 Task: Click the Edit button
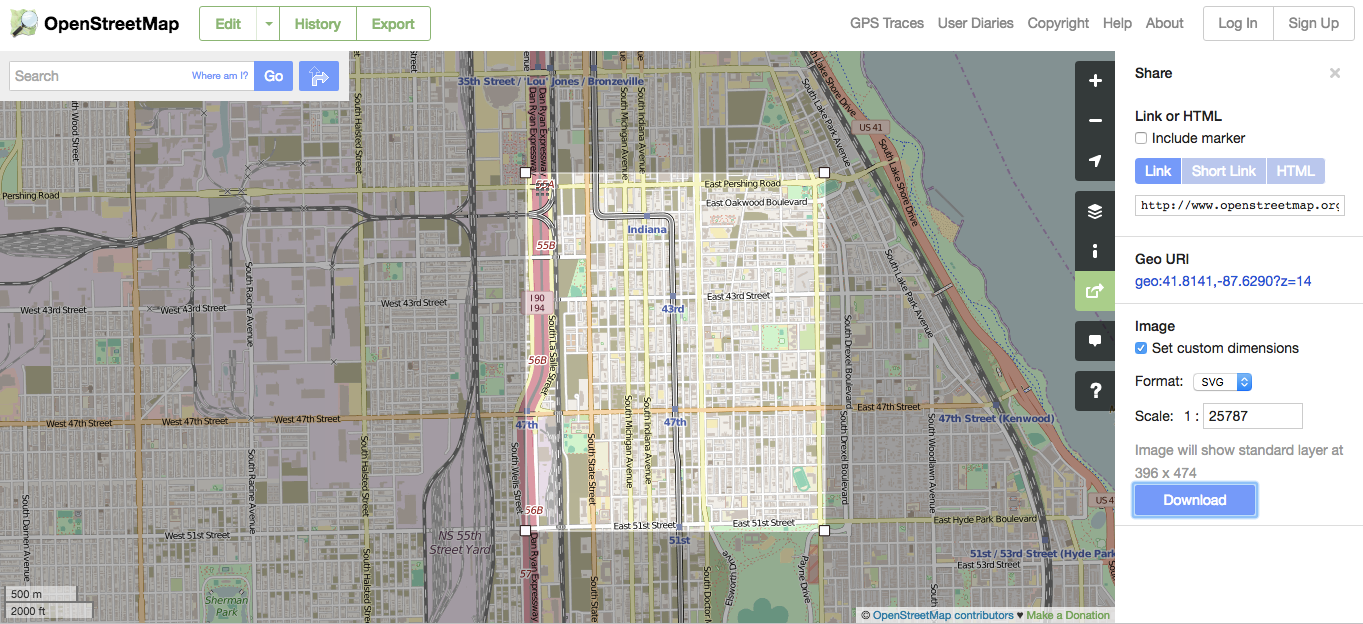pyautogui.click(x=228, y=24)
